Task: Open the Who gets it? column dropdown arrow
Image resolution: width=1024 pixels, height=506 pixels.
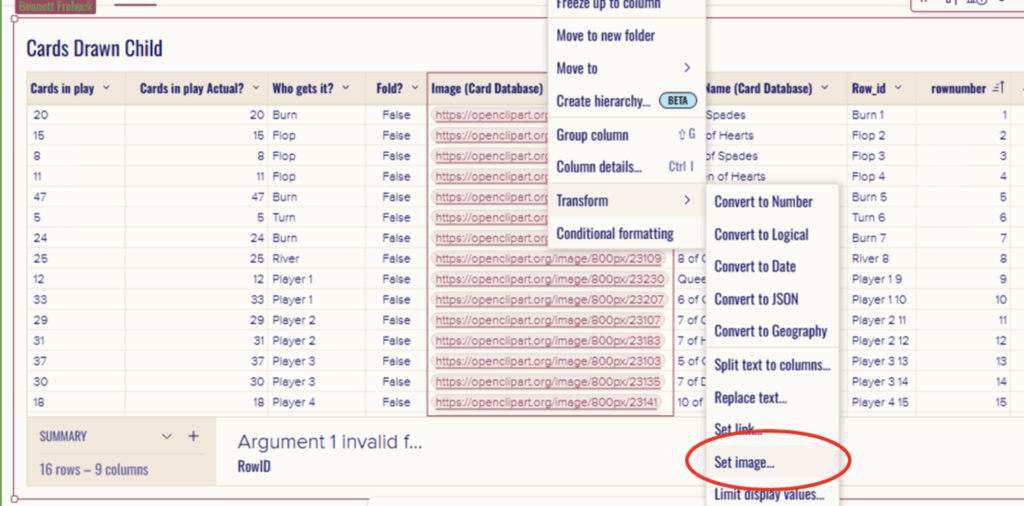Action: [x=346, y=89]
